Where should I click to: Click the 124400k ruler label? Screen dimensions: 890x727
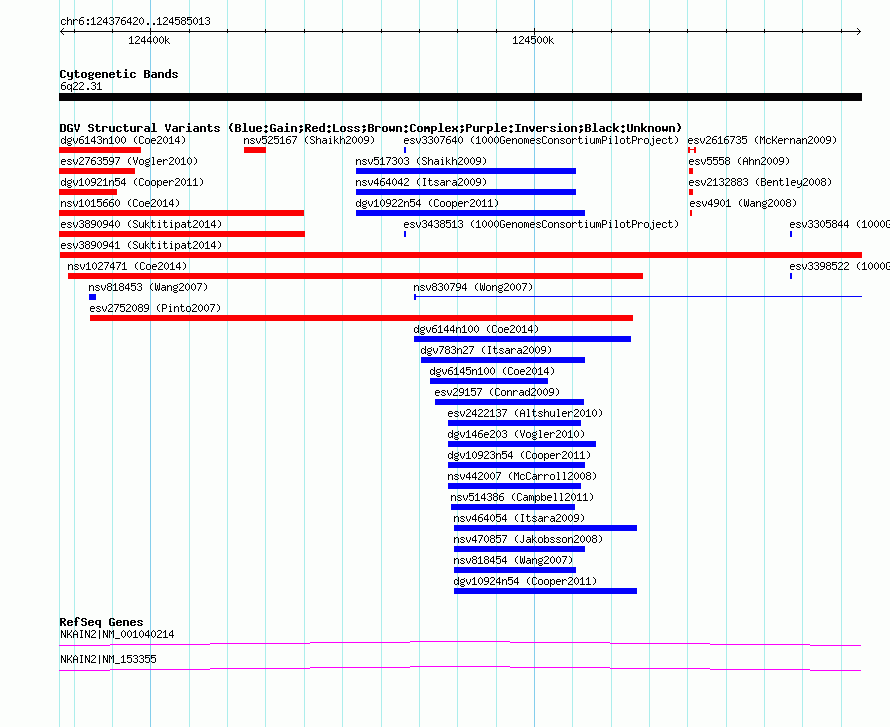point(149,40)
